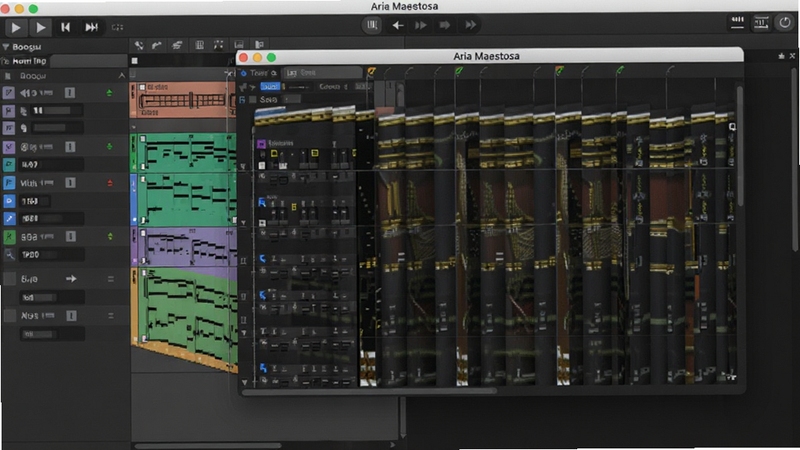Screen dimensions: 800x450
Task: Click equals handle on the Buo row
Action: pyautogui.click(x=111, y=279)
